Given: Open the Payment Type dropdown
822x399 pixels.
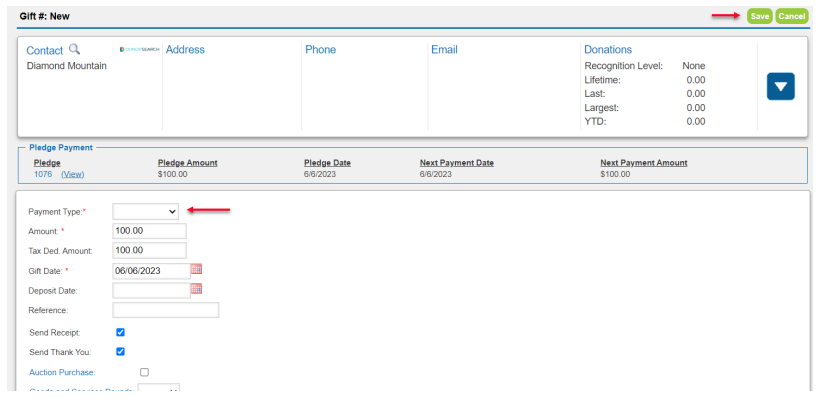Looking at the screenshot, I should [146, 211].
